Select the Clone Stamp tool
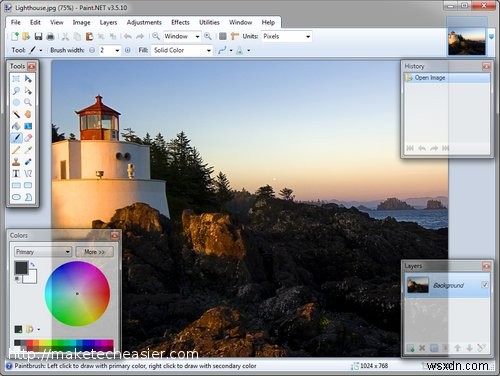 16,162
